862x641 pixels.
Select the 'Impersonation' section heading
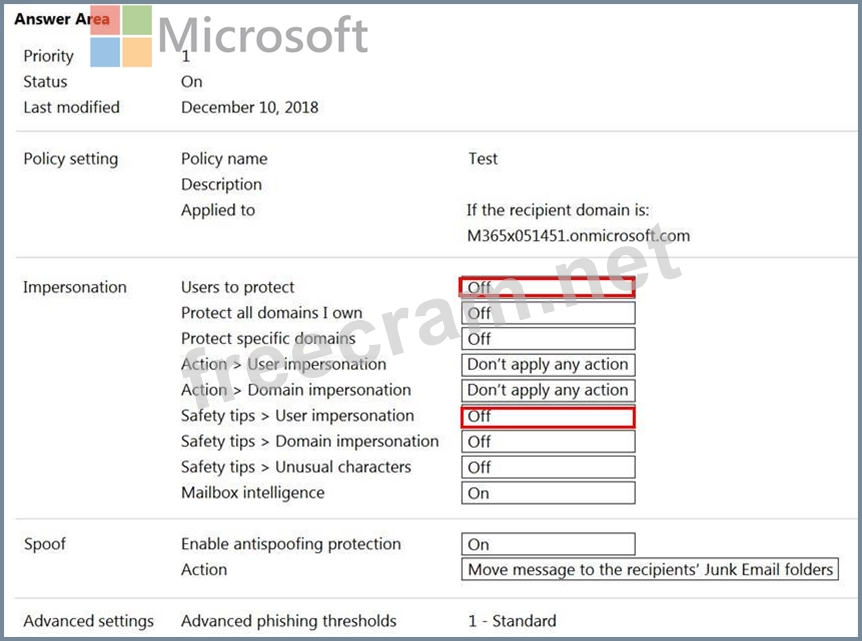(75, 287)
